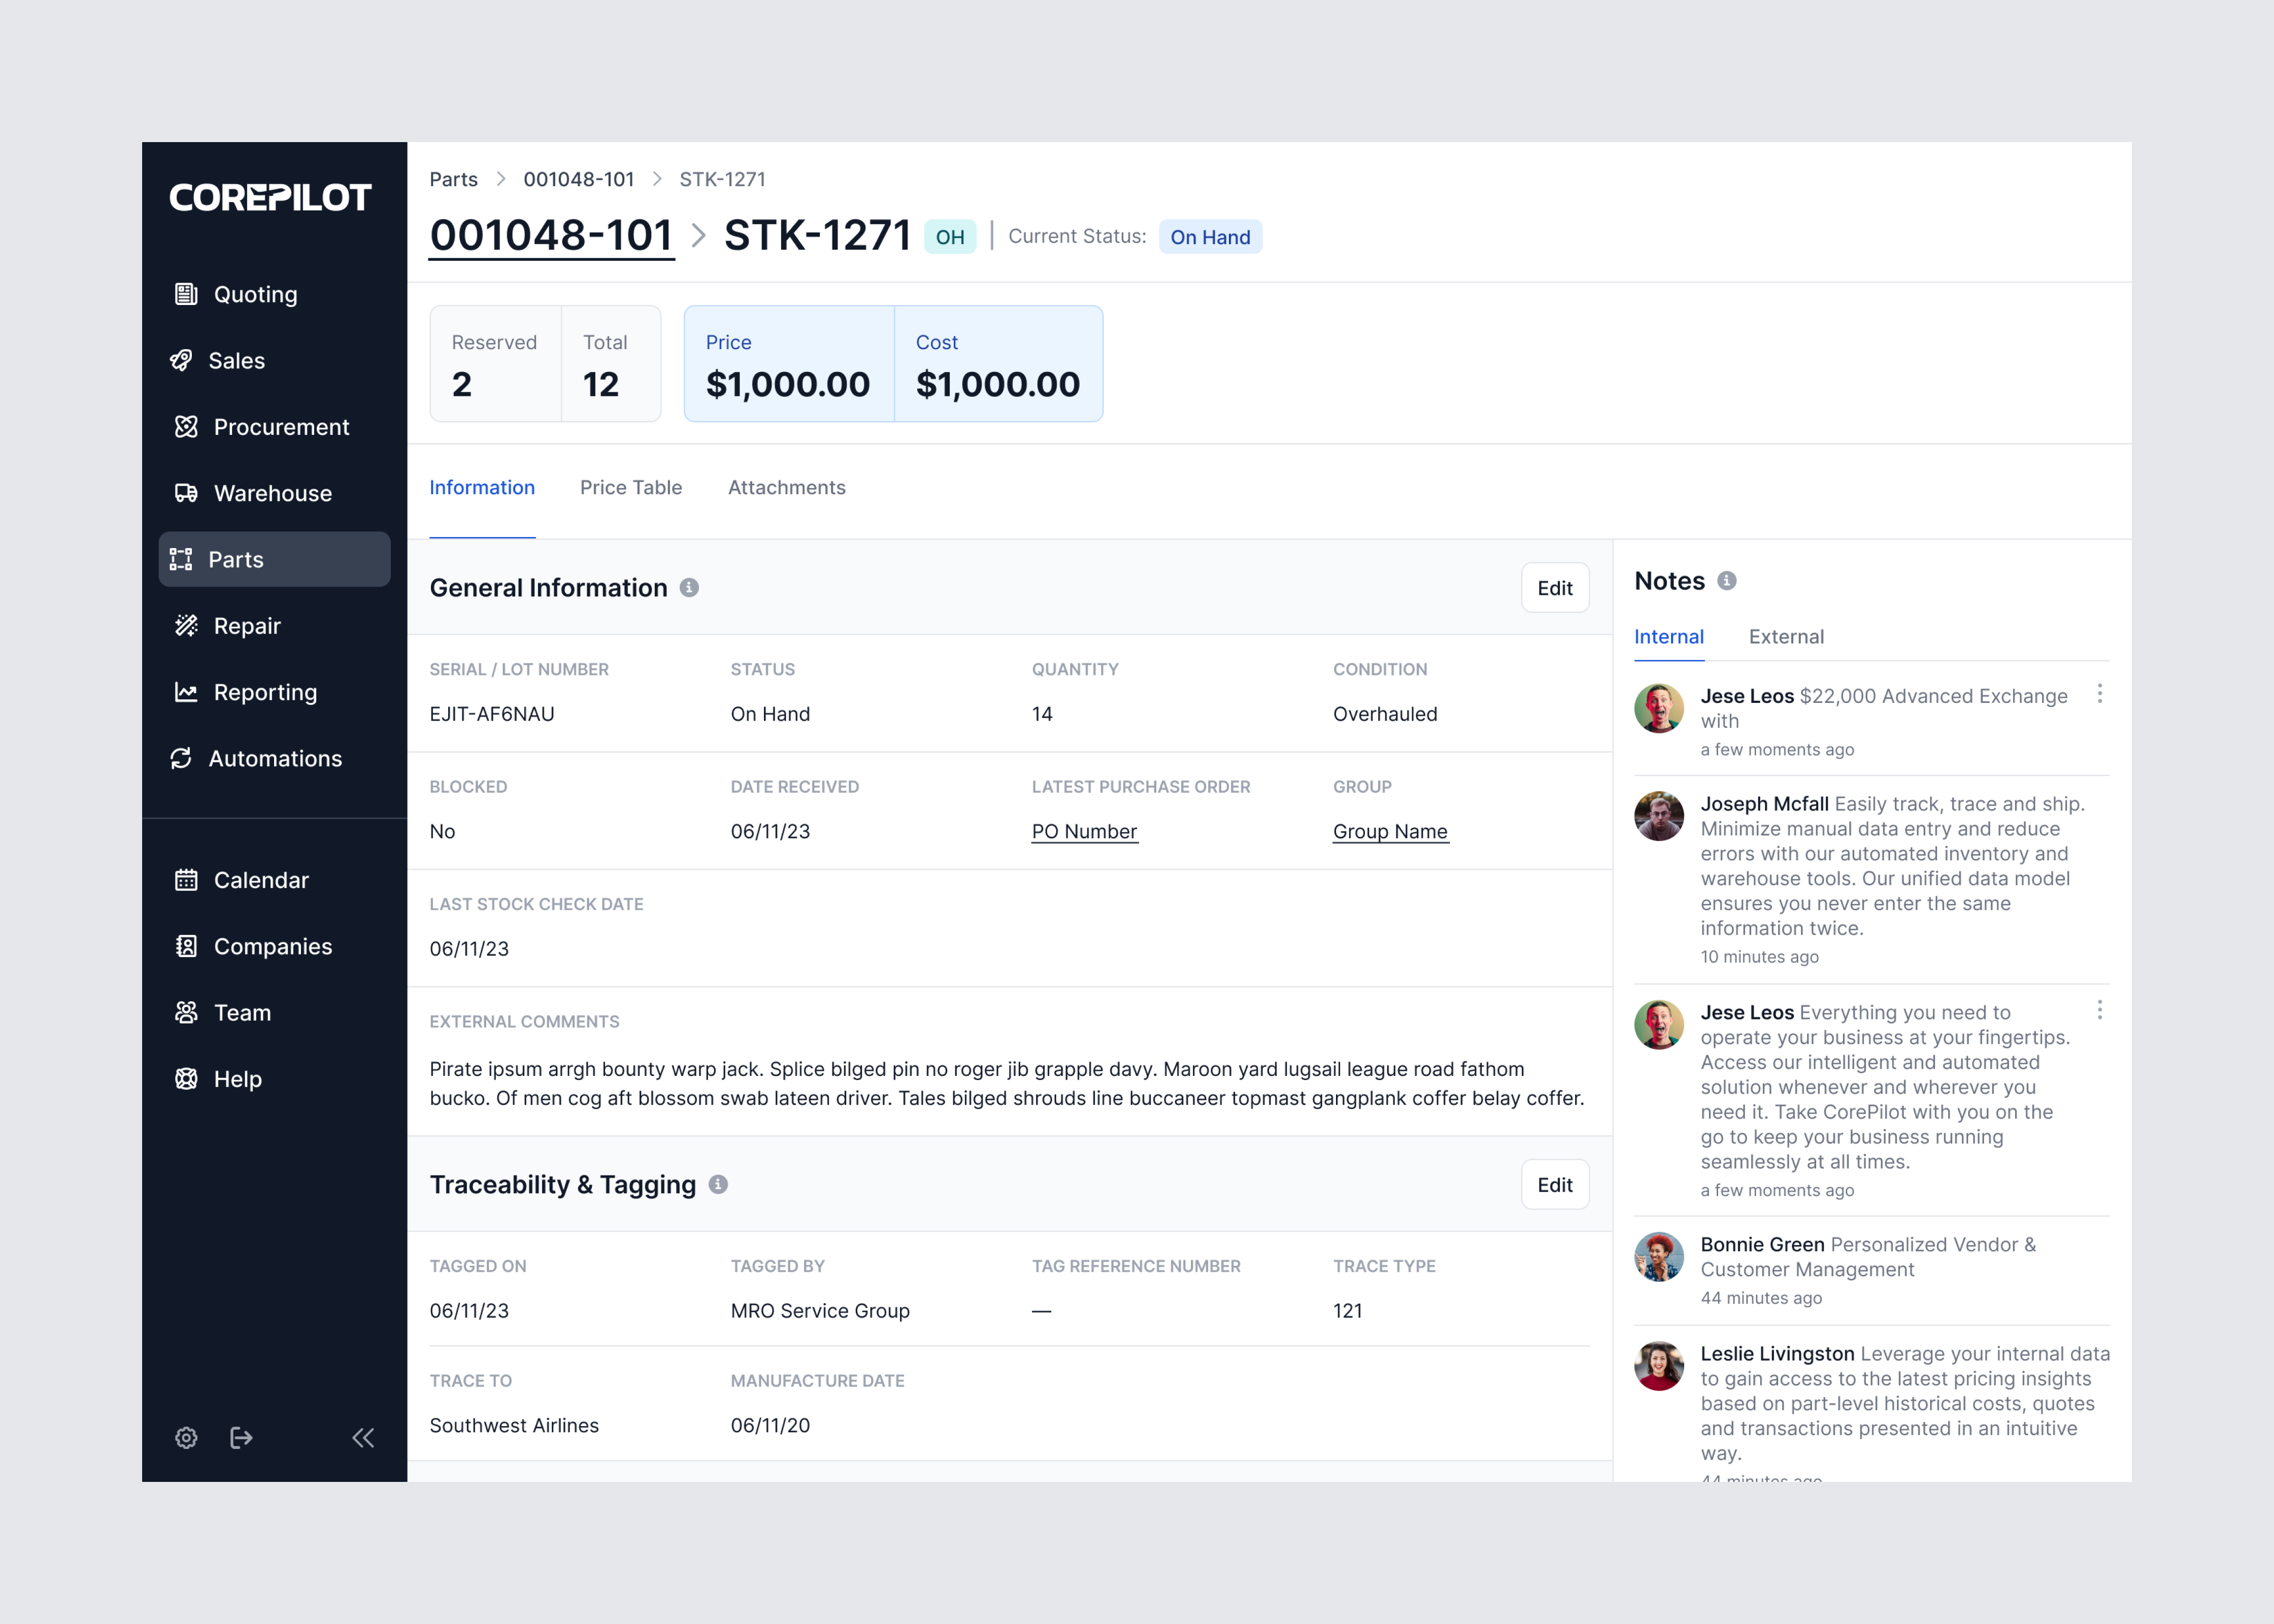Screen dimensions: 2274x1624
Task: Click the logout icon at sidebar bottom
Action: [x=241, y=1438]
